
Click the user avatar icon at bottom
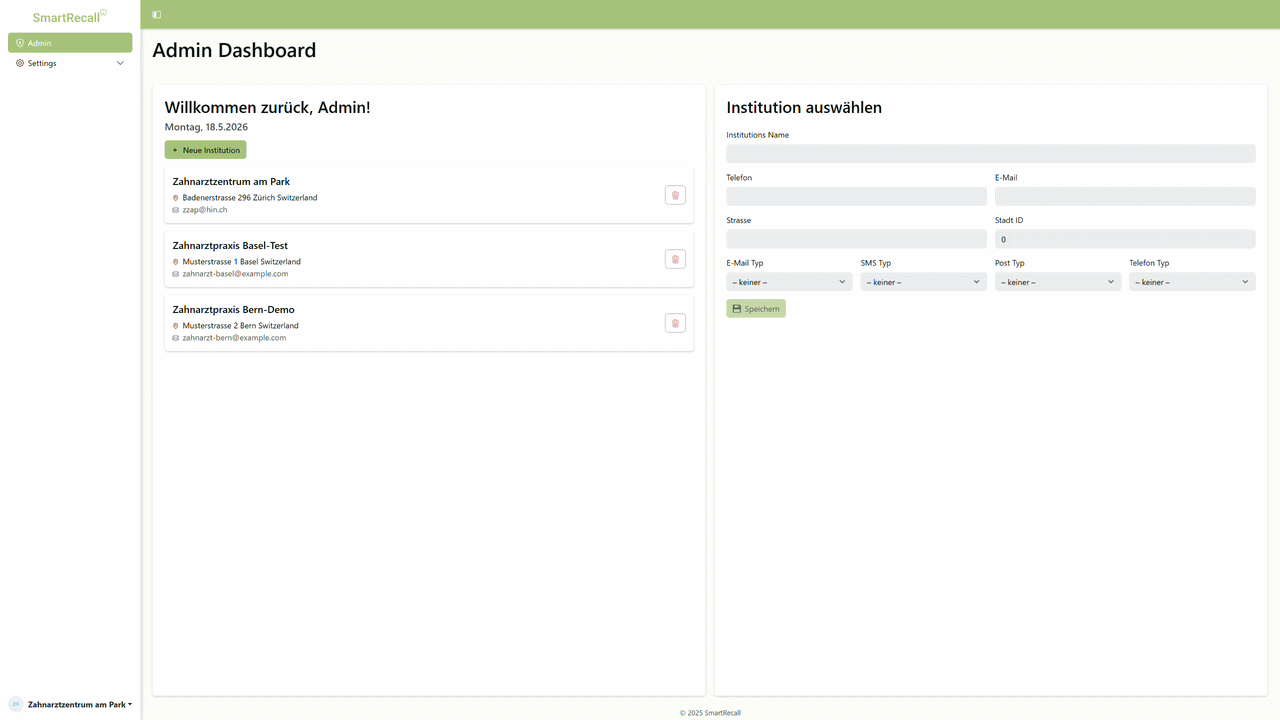(16, 704)
